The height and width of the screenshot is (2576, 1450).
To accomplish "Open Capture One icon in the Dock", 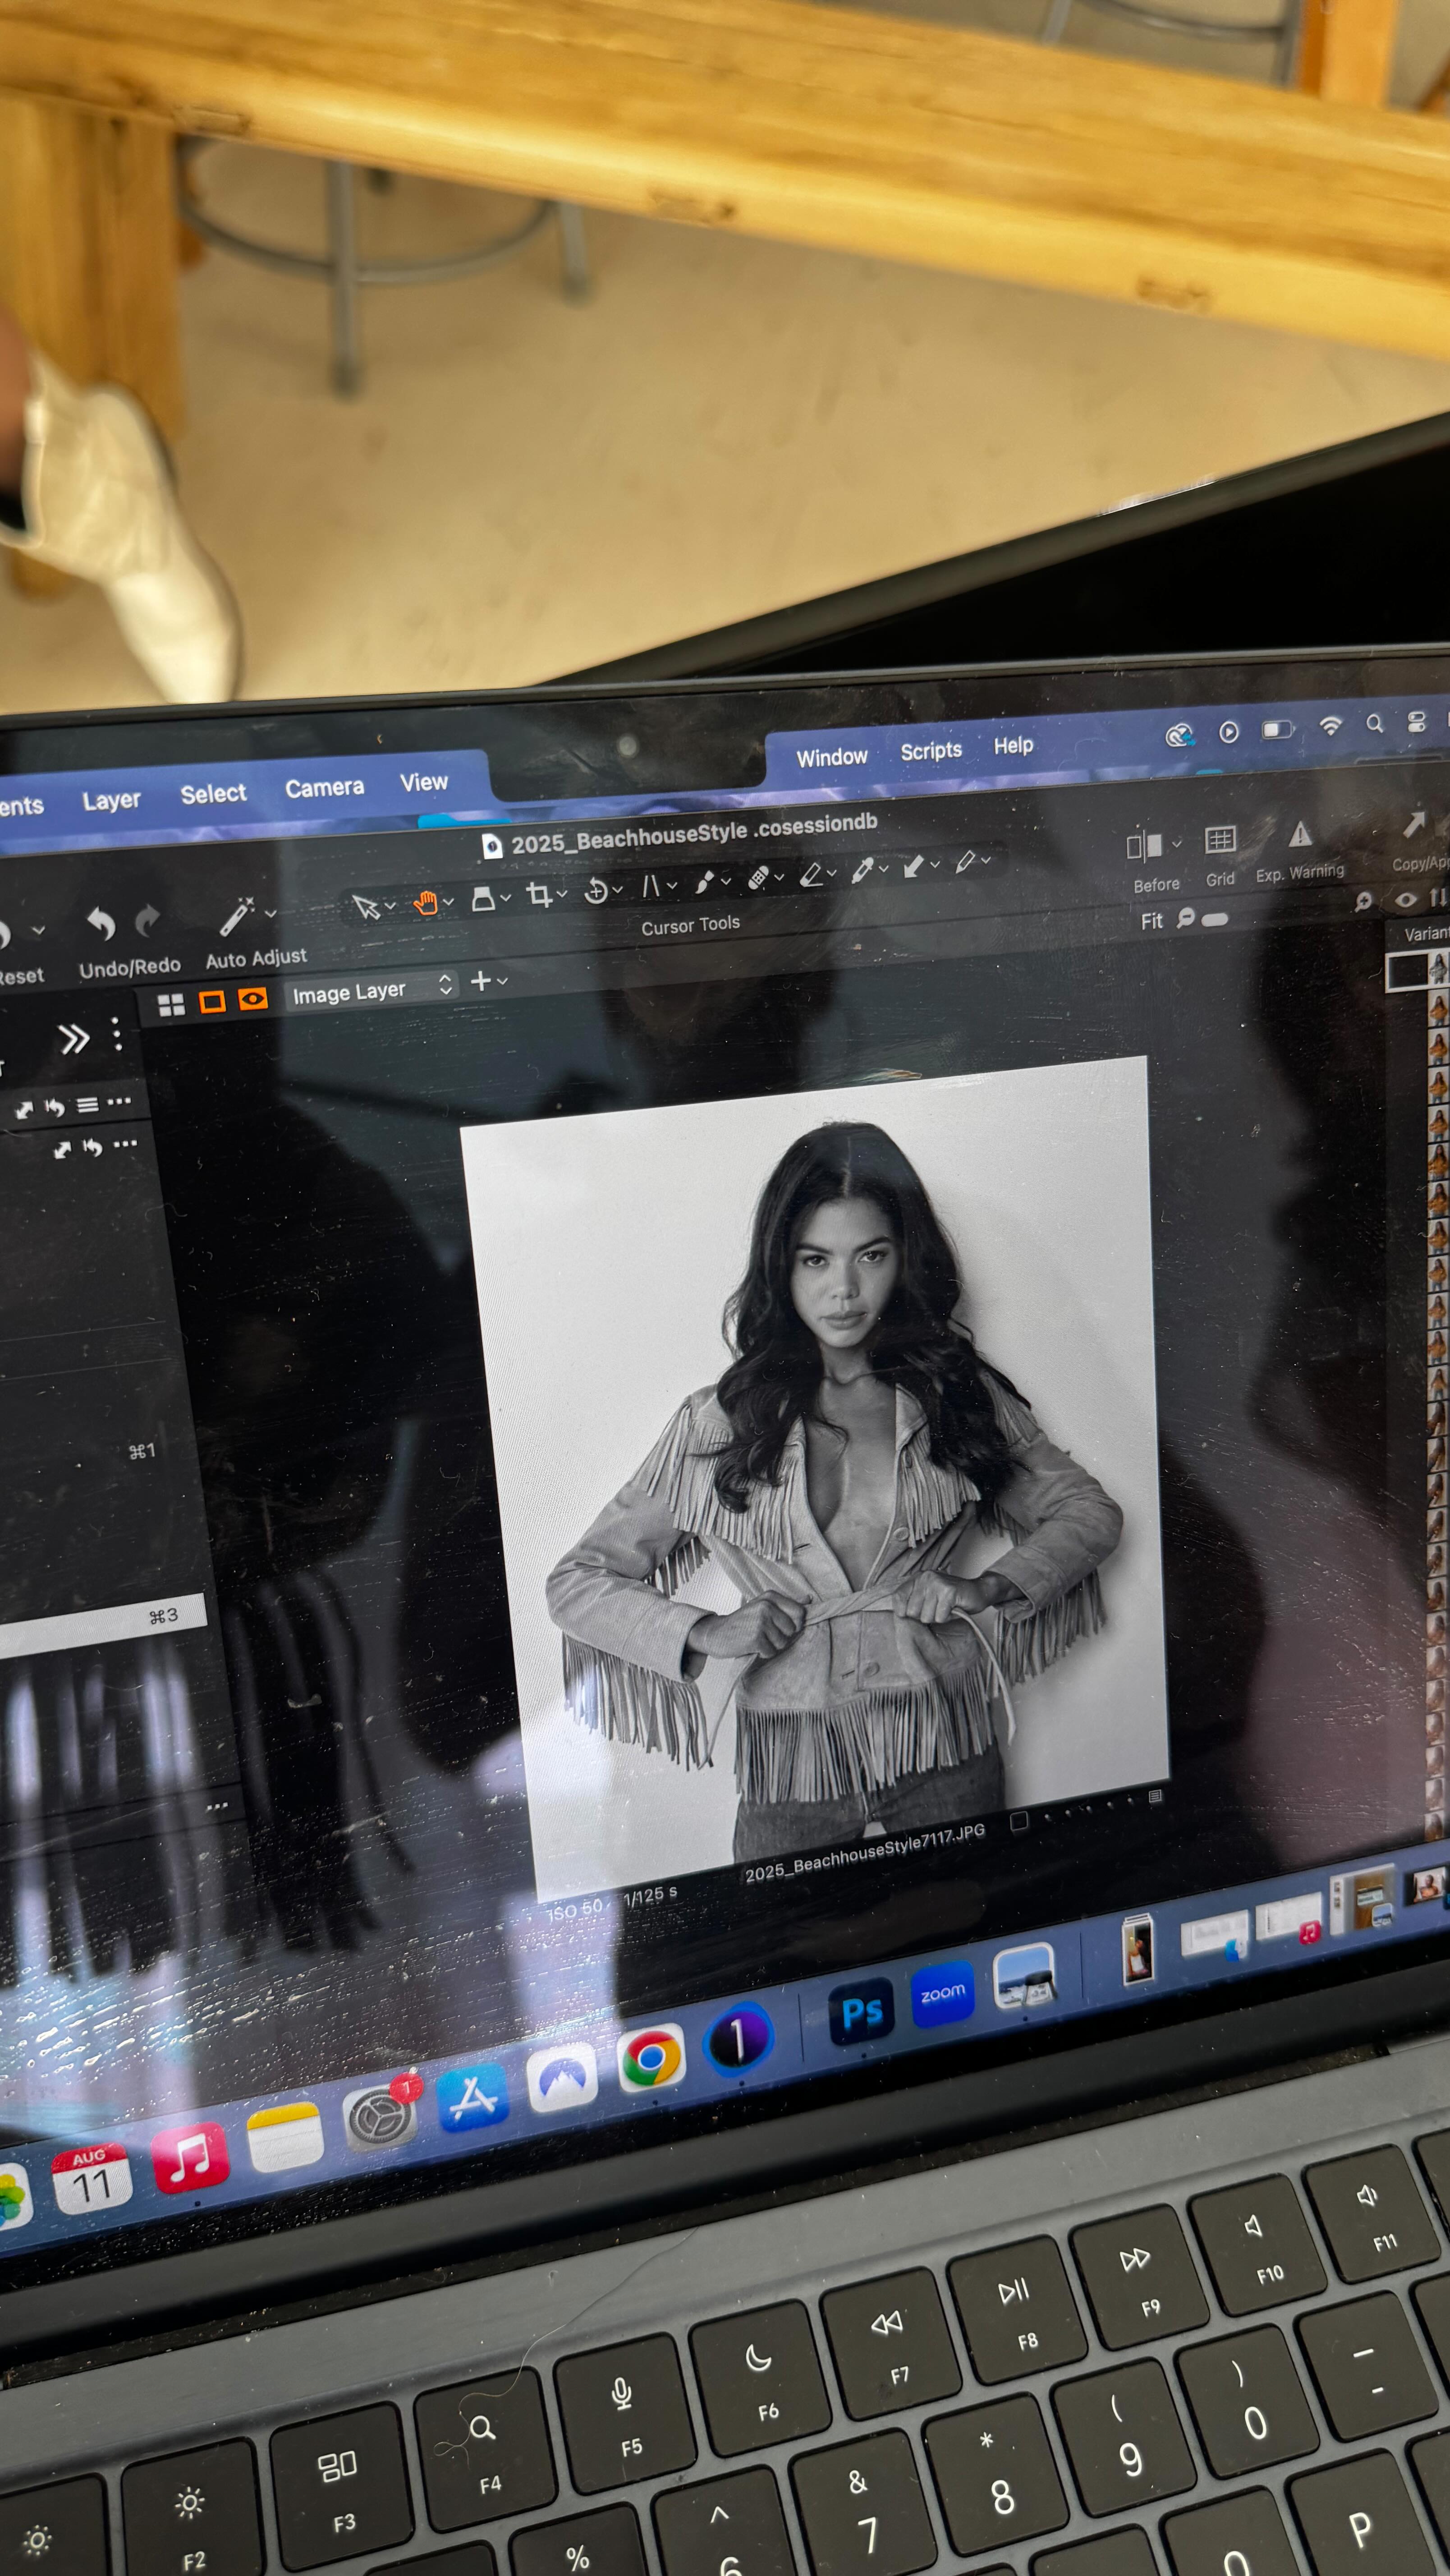I will click(738, 2039).
